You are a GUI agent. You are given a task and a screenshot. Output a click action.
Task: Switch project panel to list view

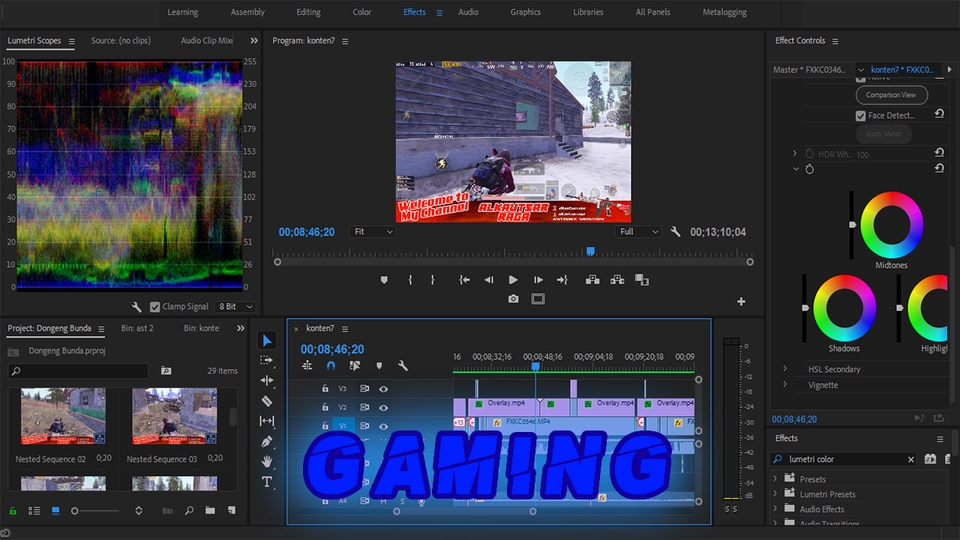point(34,511)
